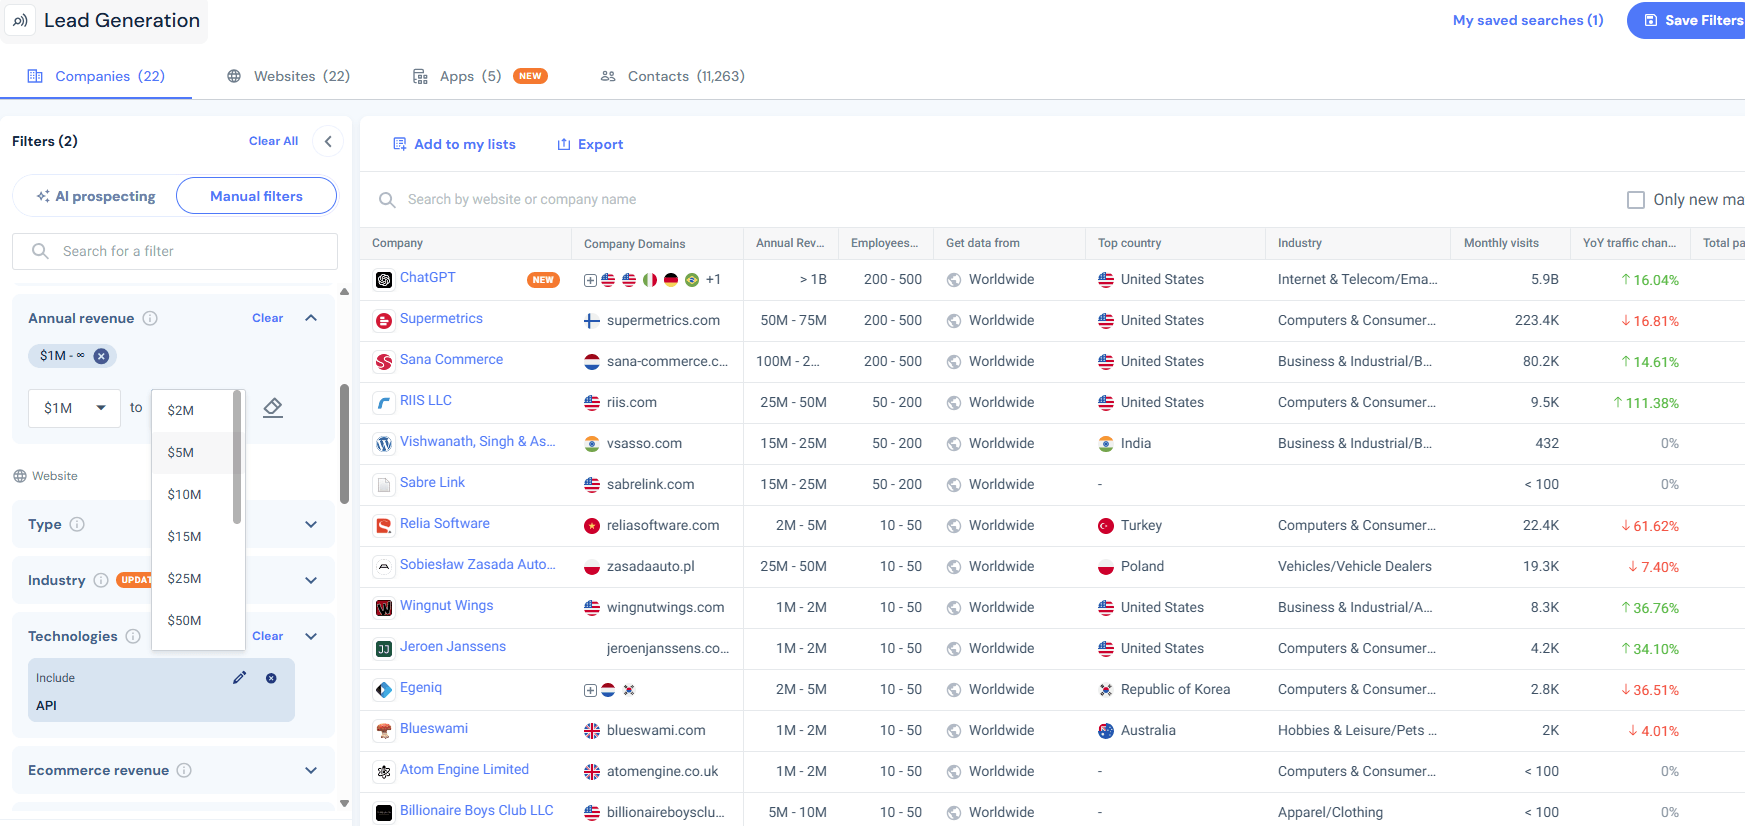
Task: Click Clear All filters link
Action: [x=273, y=141]
